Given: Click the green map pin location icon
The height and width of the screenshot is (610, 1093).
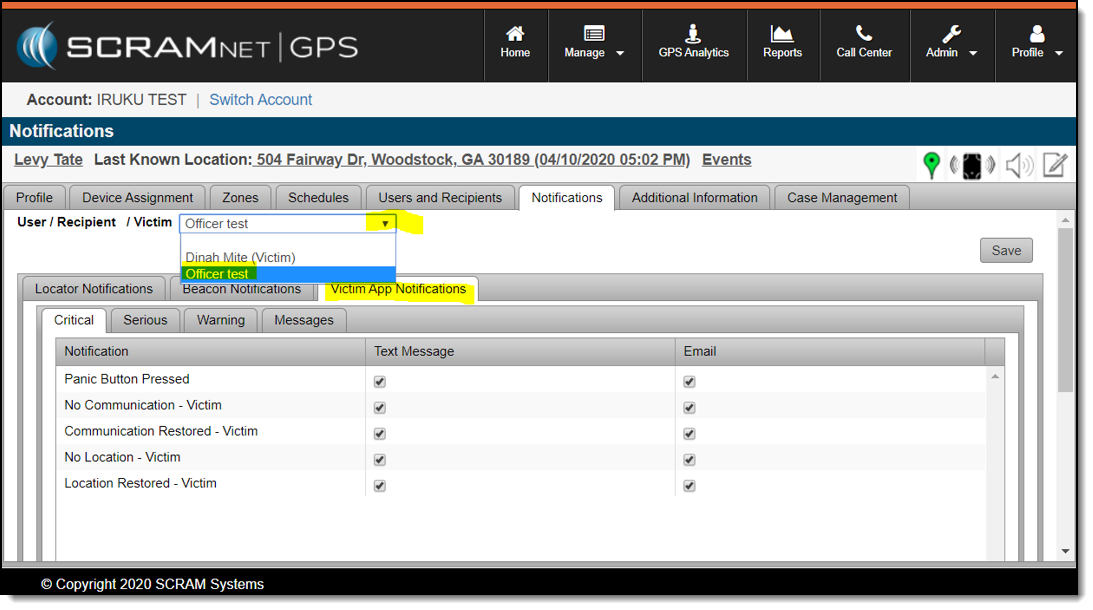Looking at the screenshot, I should point(932,165).
